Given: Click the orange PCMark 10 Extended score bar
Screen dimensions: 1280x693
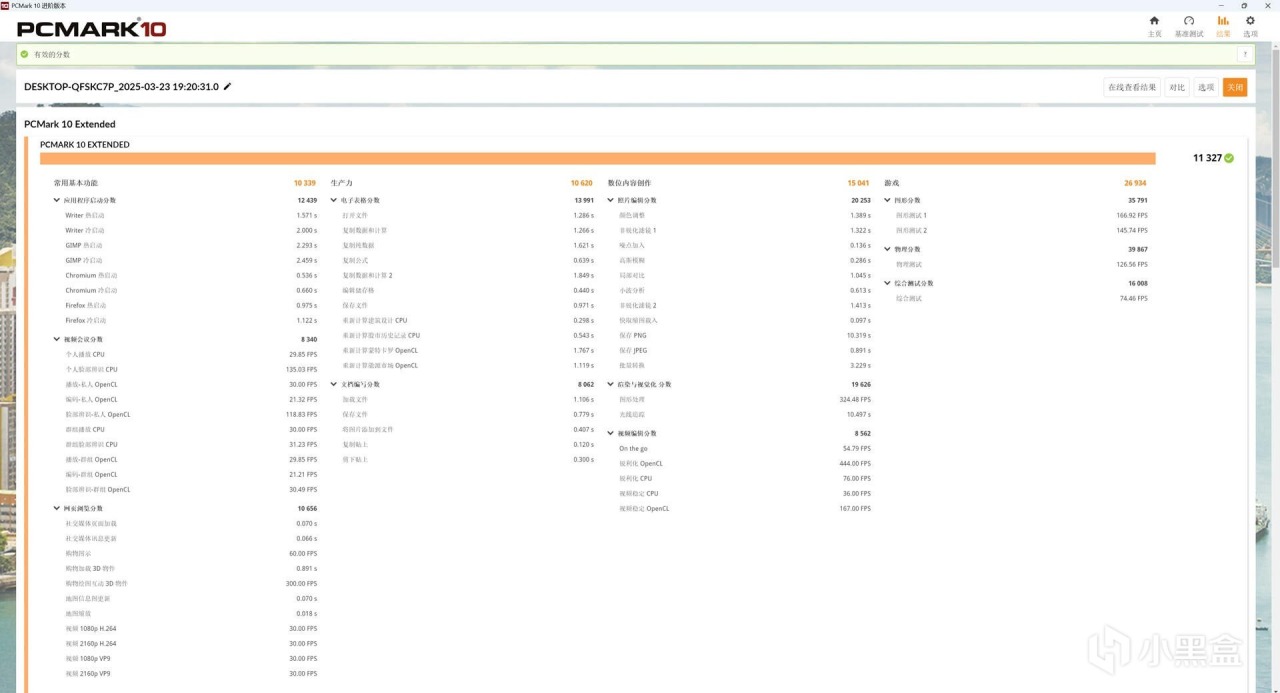Looking at the screenshot, I should [x=598, y=158].
